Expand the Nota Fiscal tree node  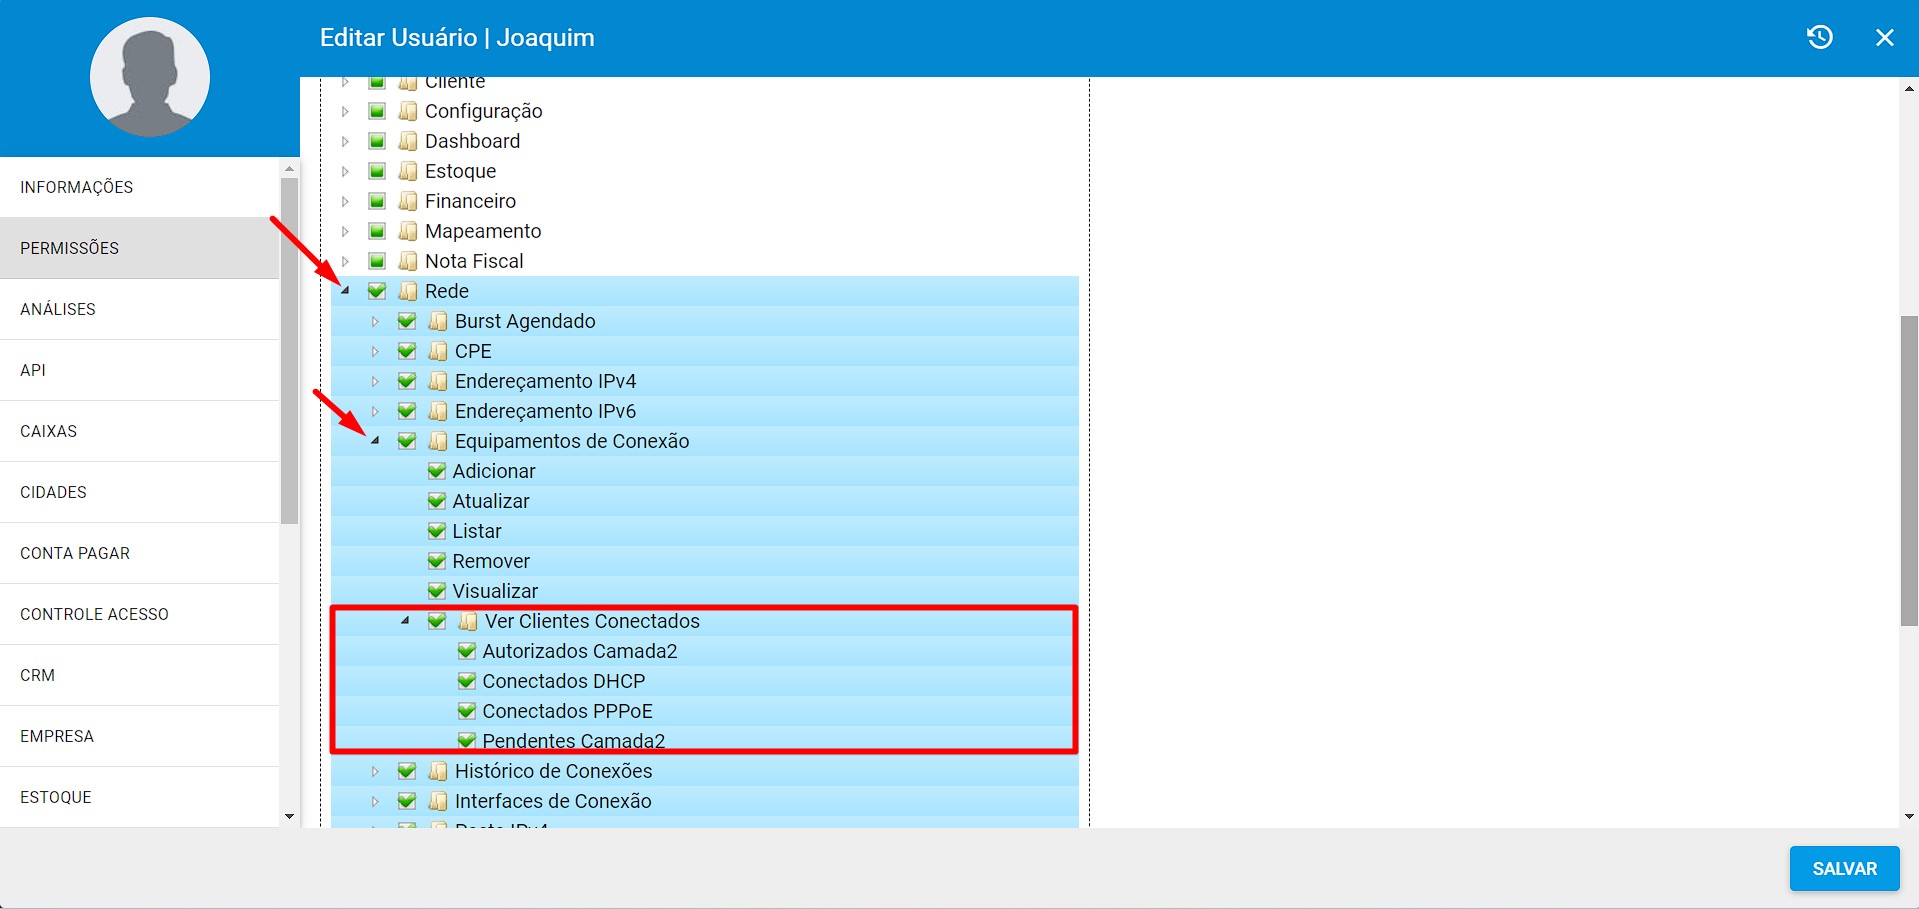[345, 261]
